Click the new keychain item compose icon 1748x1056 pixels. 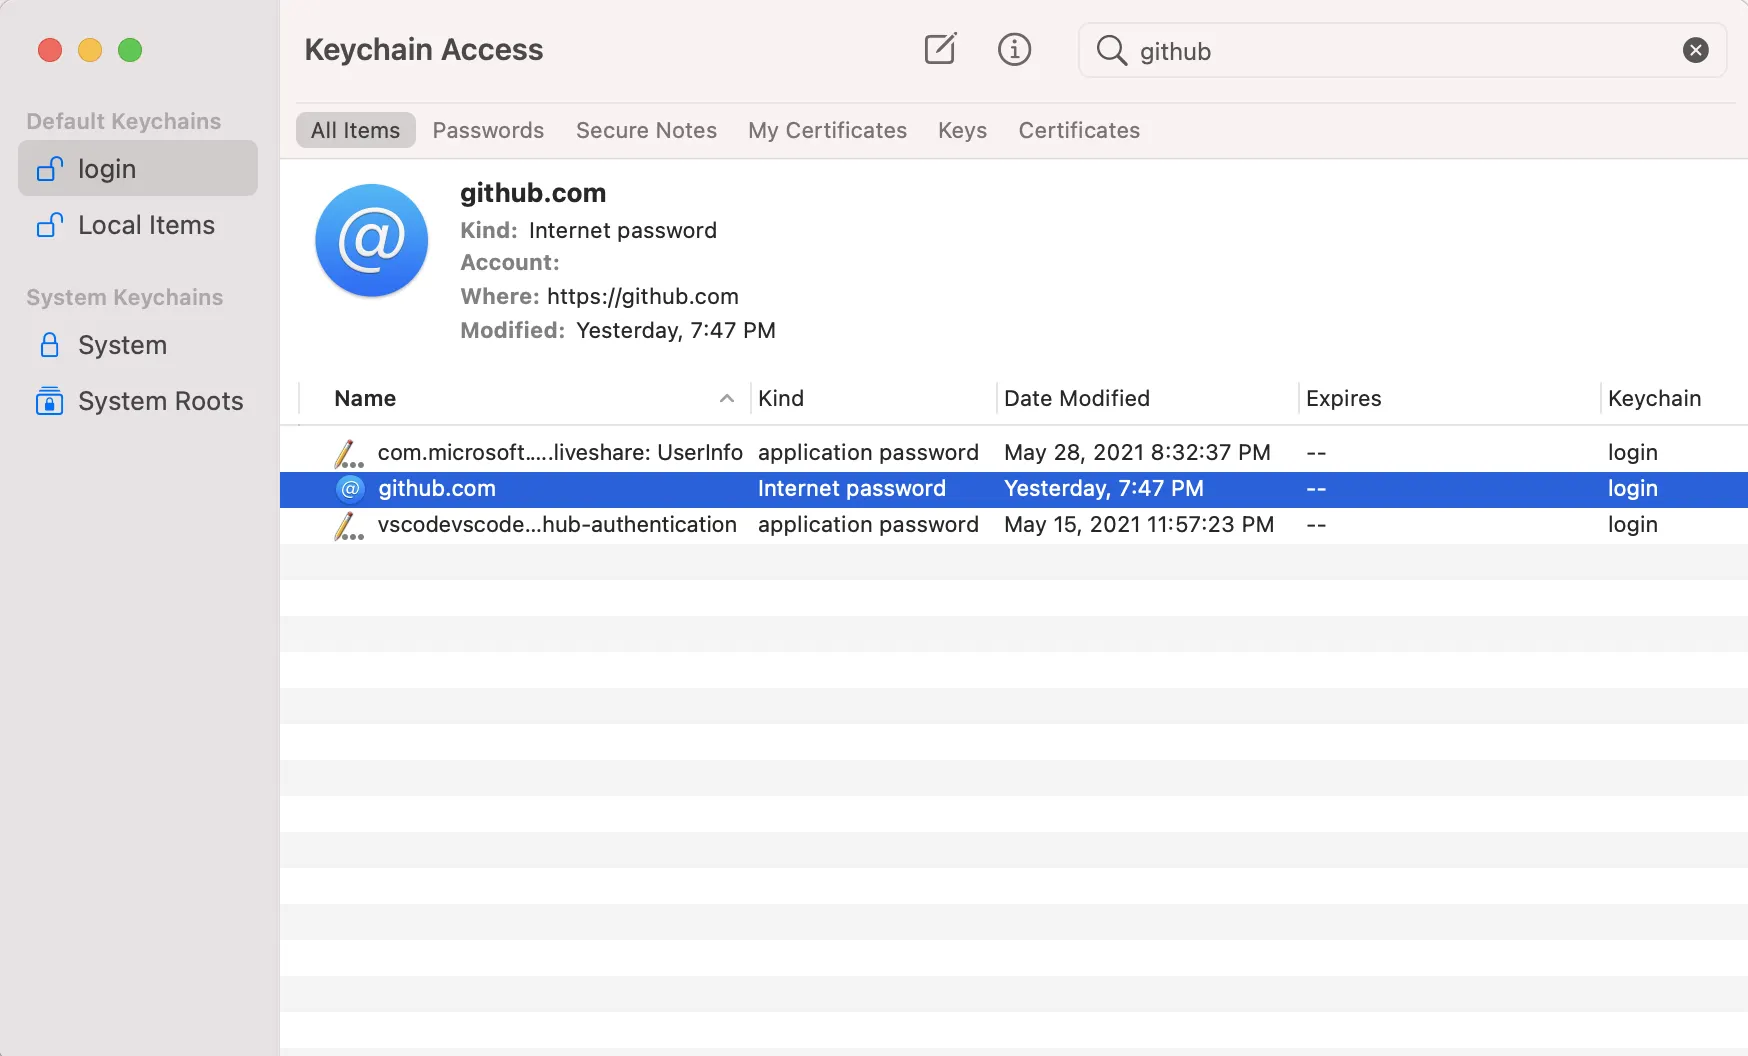[940, 49]
